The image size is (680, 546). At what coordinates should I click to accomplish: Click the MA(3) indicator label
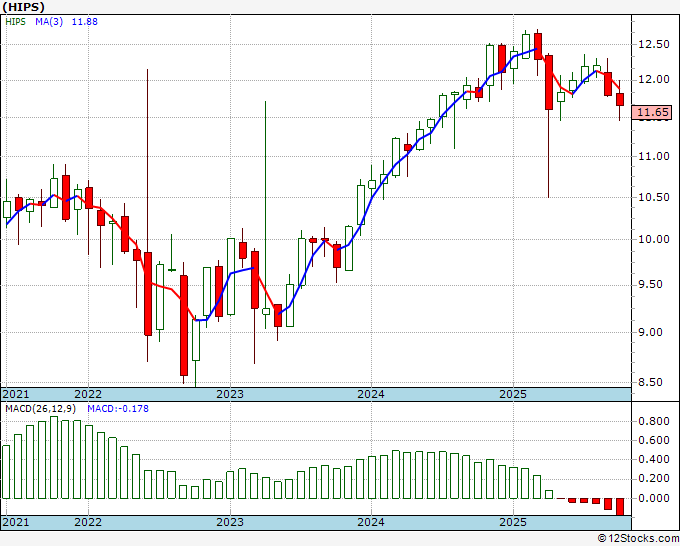(x=49, y=22)
